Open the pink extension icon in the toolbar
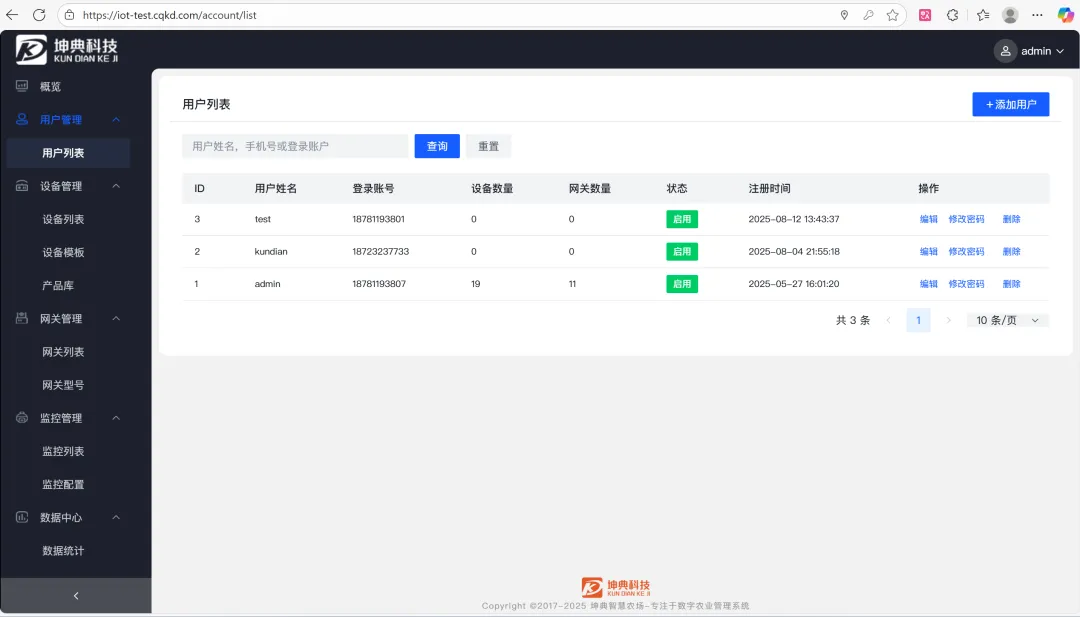This screenshot has width=1080, height=617. coord(925,14)
